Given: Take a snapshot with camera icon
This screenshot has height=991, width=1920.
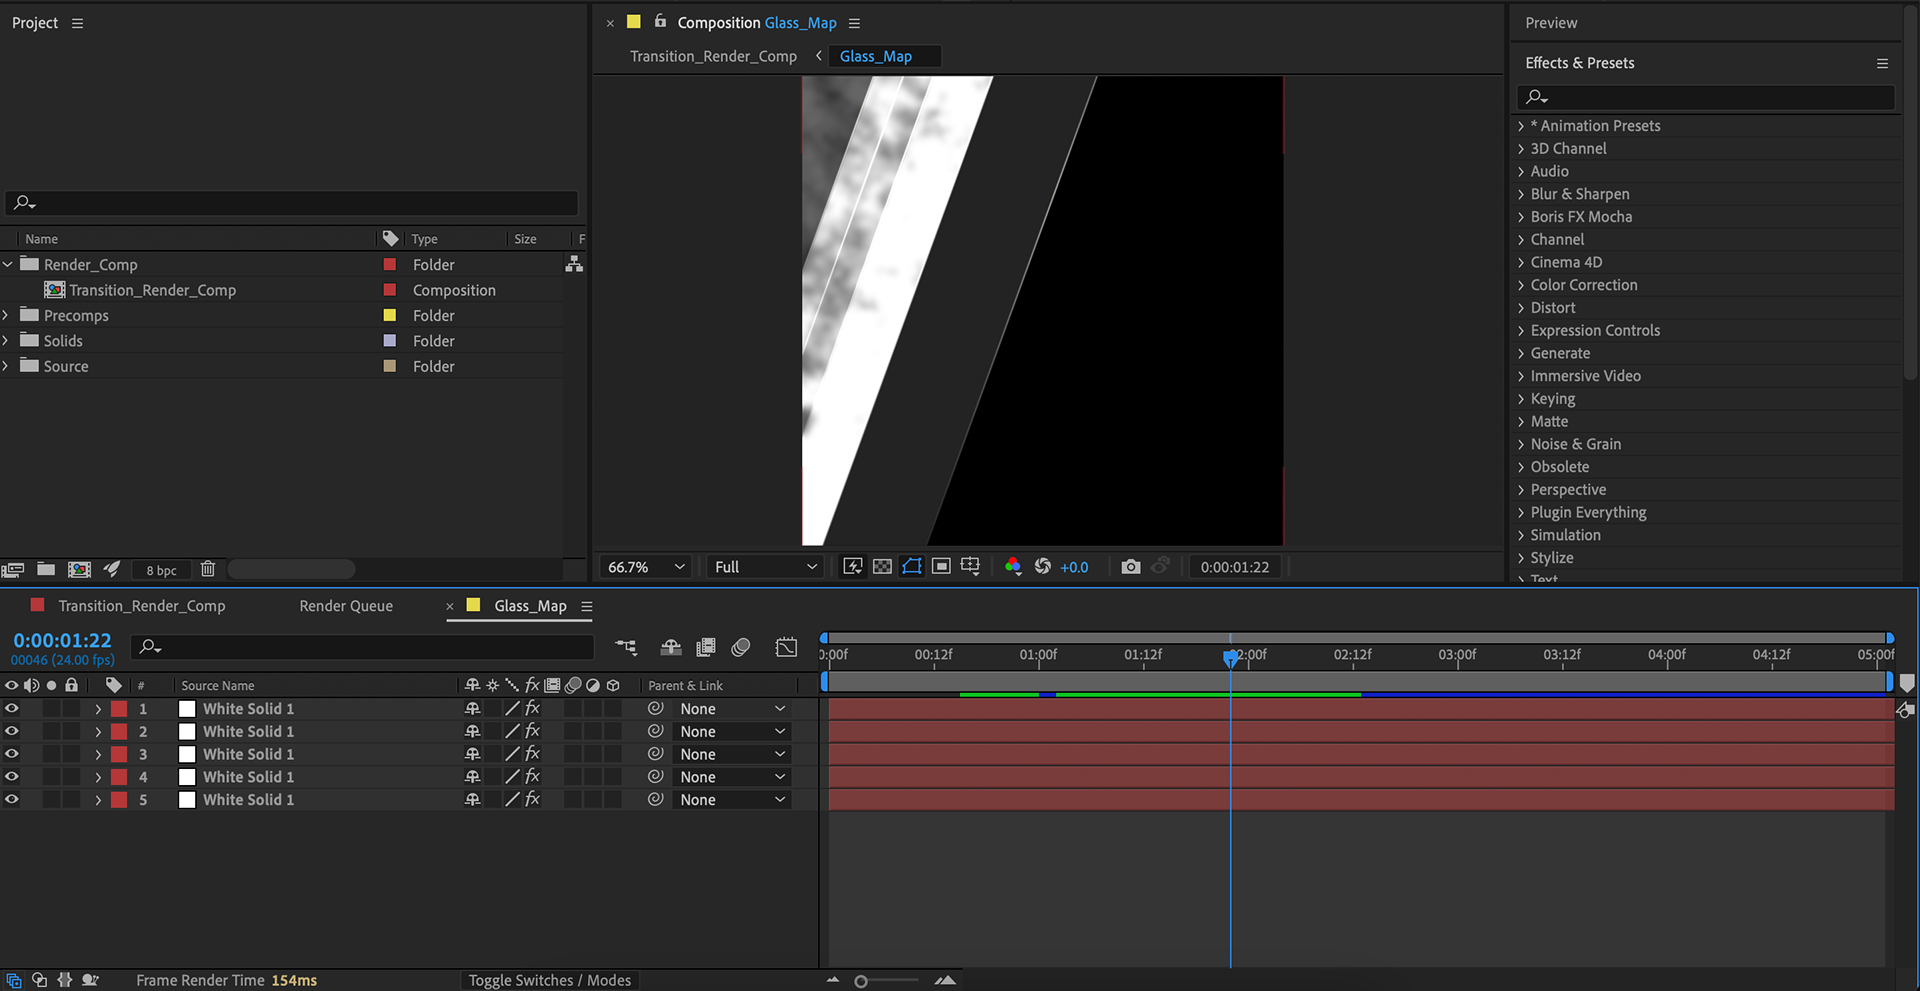Looking at the screenshot, I should (1131, 567).
